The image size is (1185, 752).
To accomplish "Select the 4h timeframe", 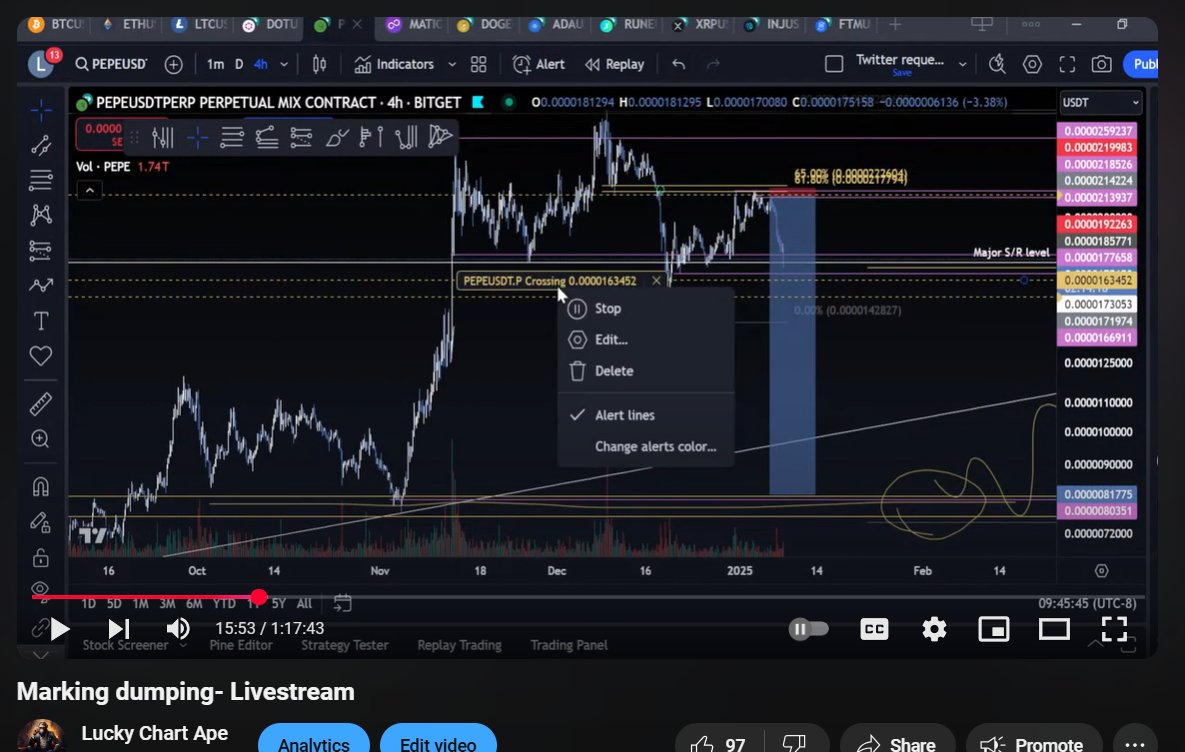I will pyautogui.click(x=261, y=64).
